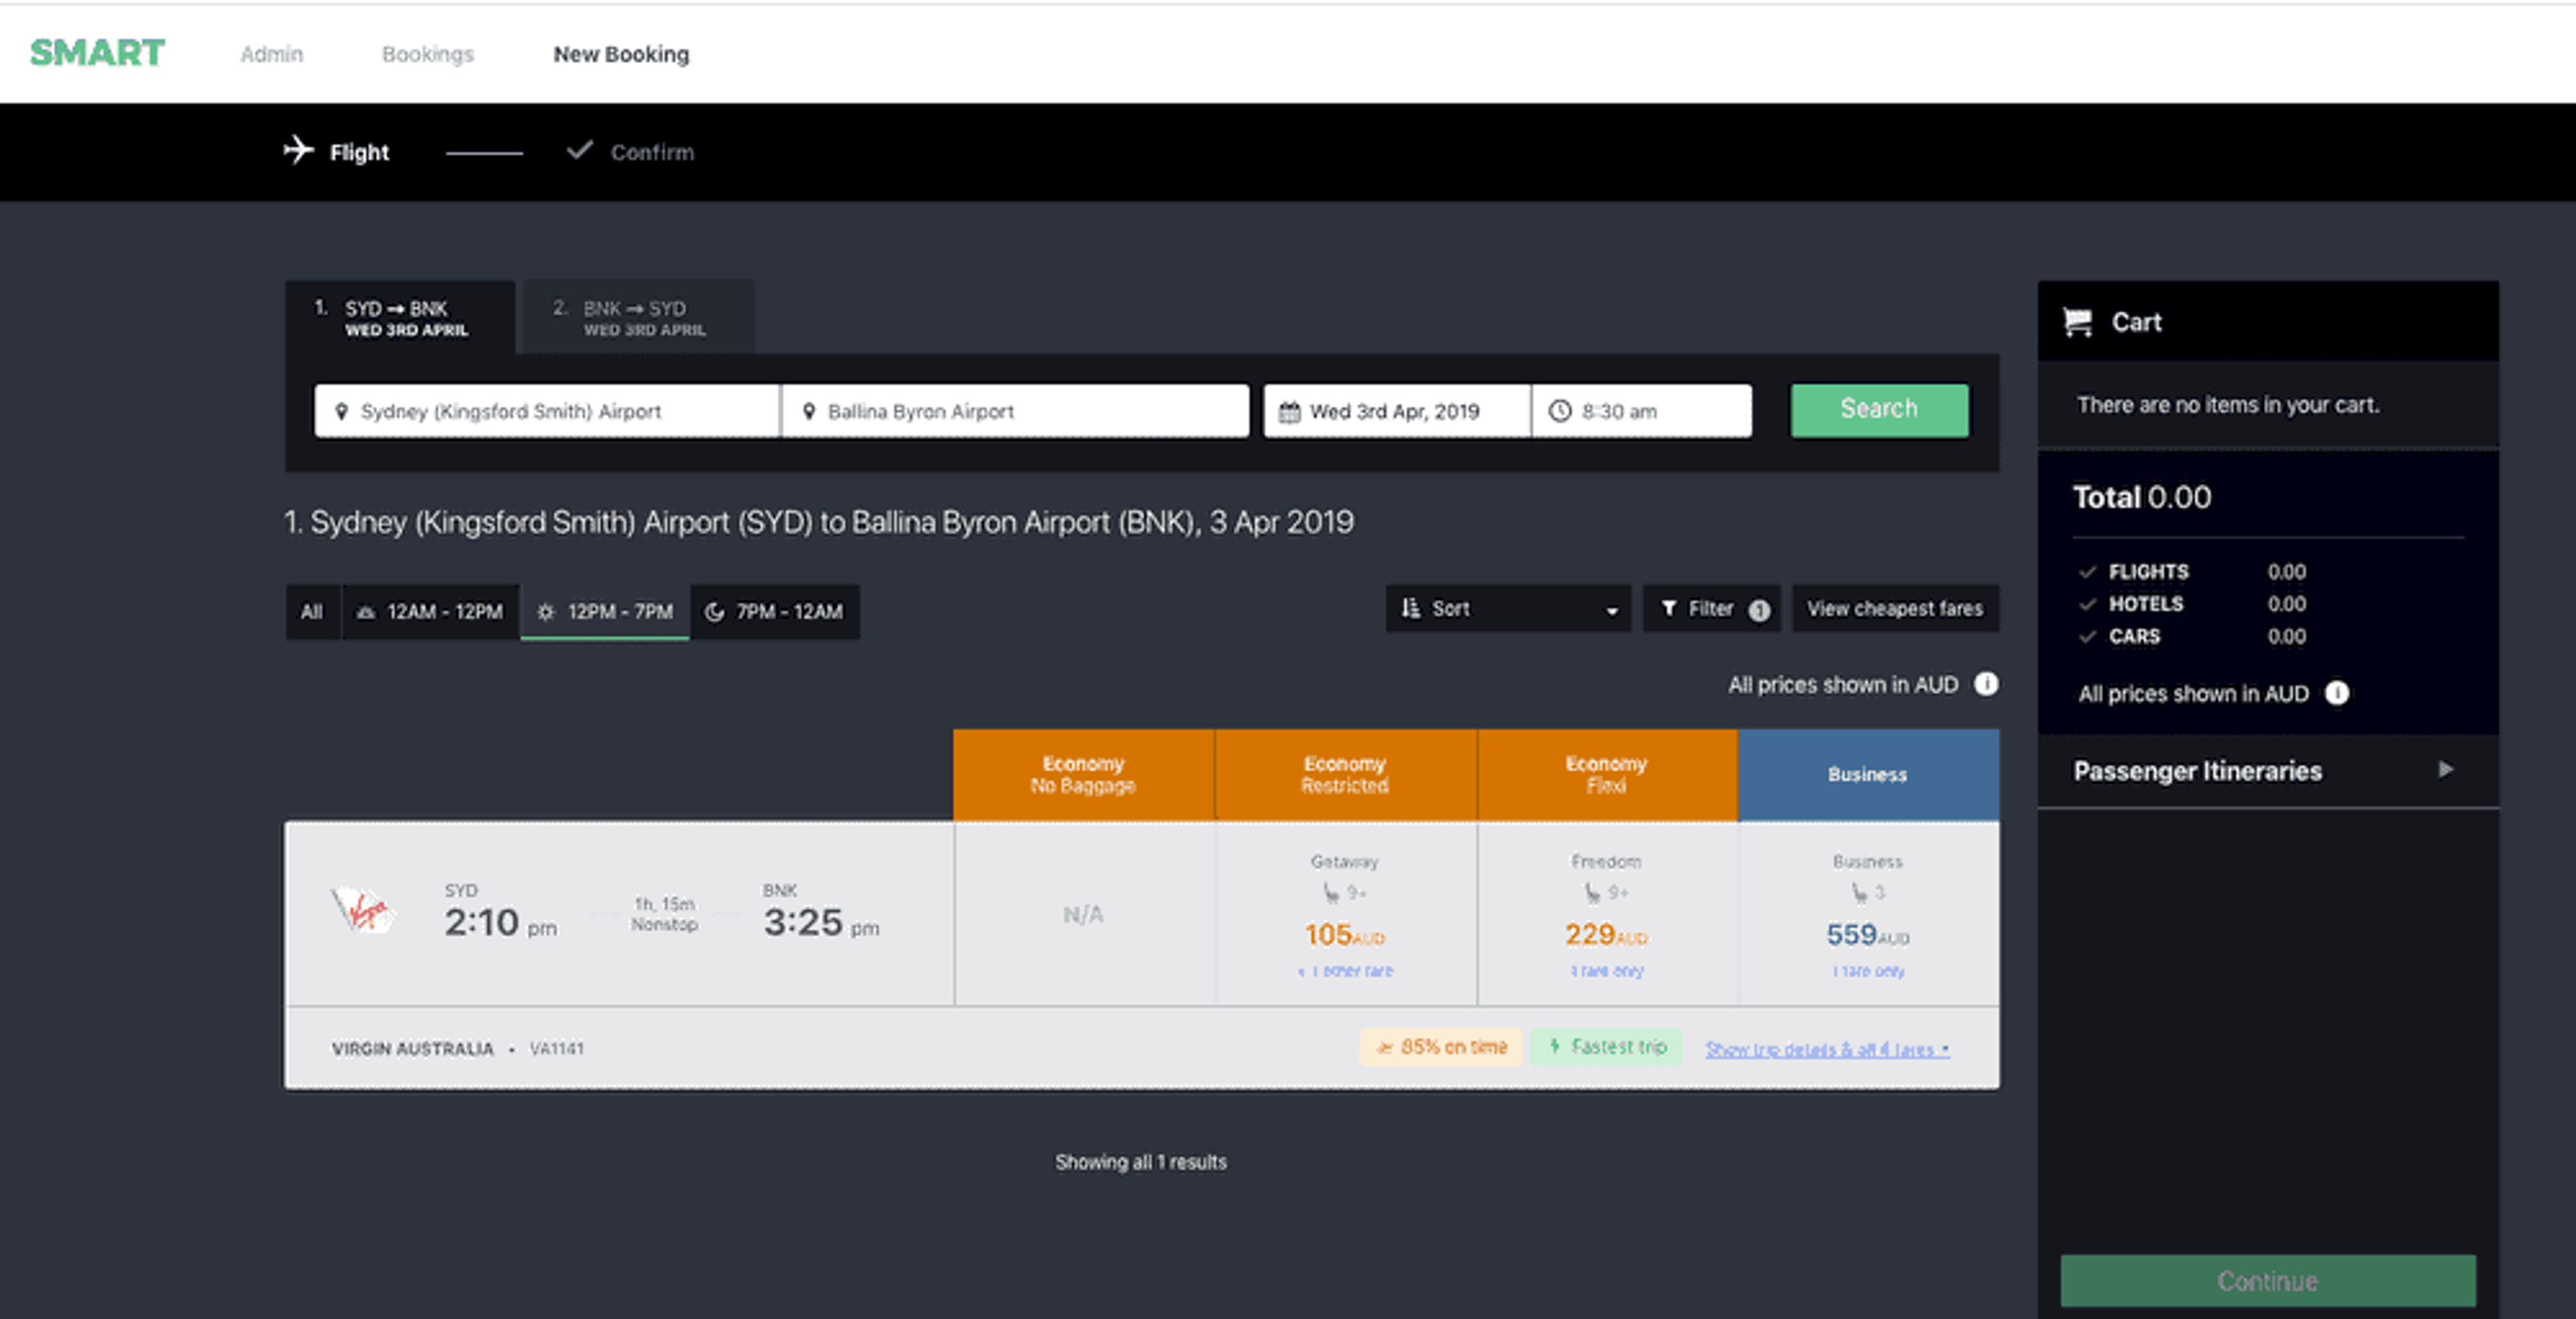This screenshot has width=2576, height=1319.
Task: Click info icon above fare table
Action: (1986, 684)
